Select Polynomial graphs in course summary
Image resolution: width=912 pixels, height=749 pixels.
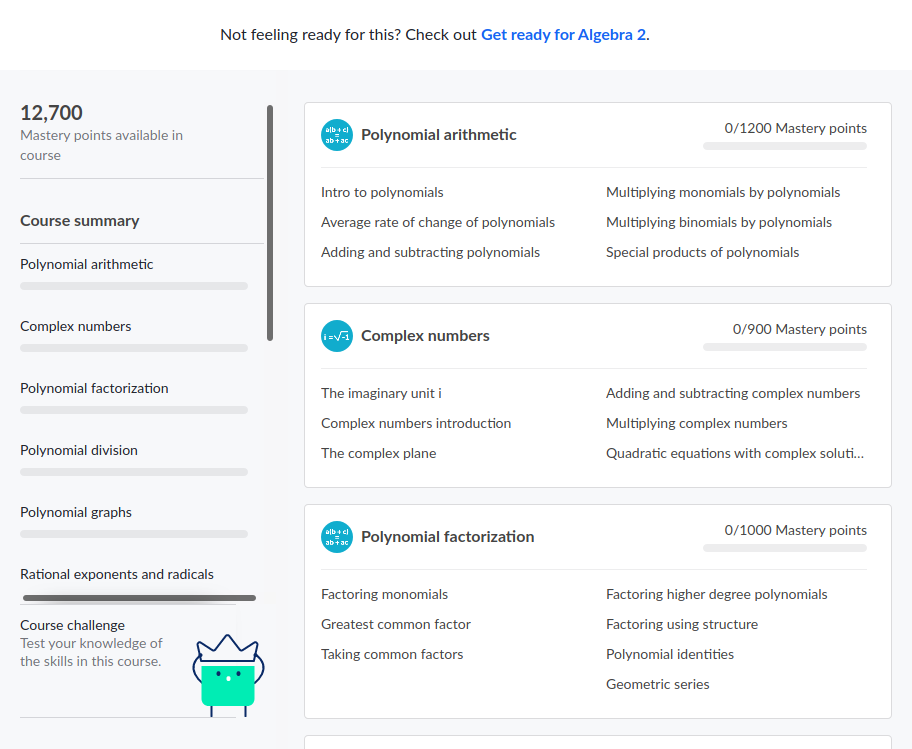pyautogui.click(x=76, y=512)
